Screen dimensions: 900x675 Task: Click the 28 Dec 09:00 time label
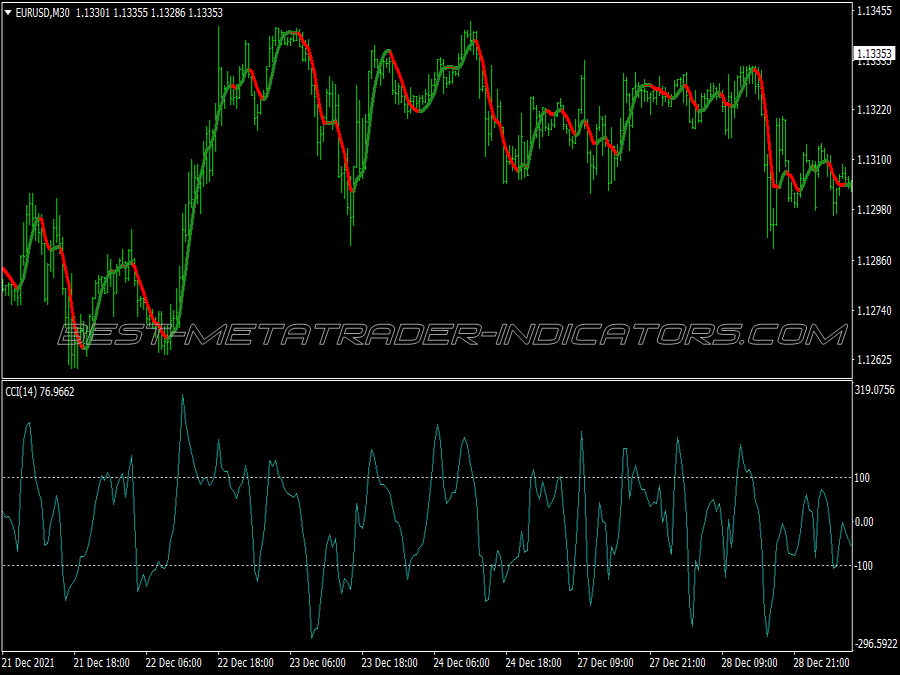(750, 663)
